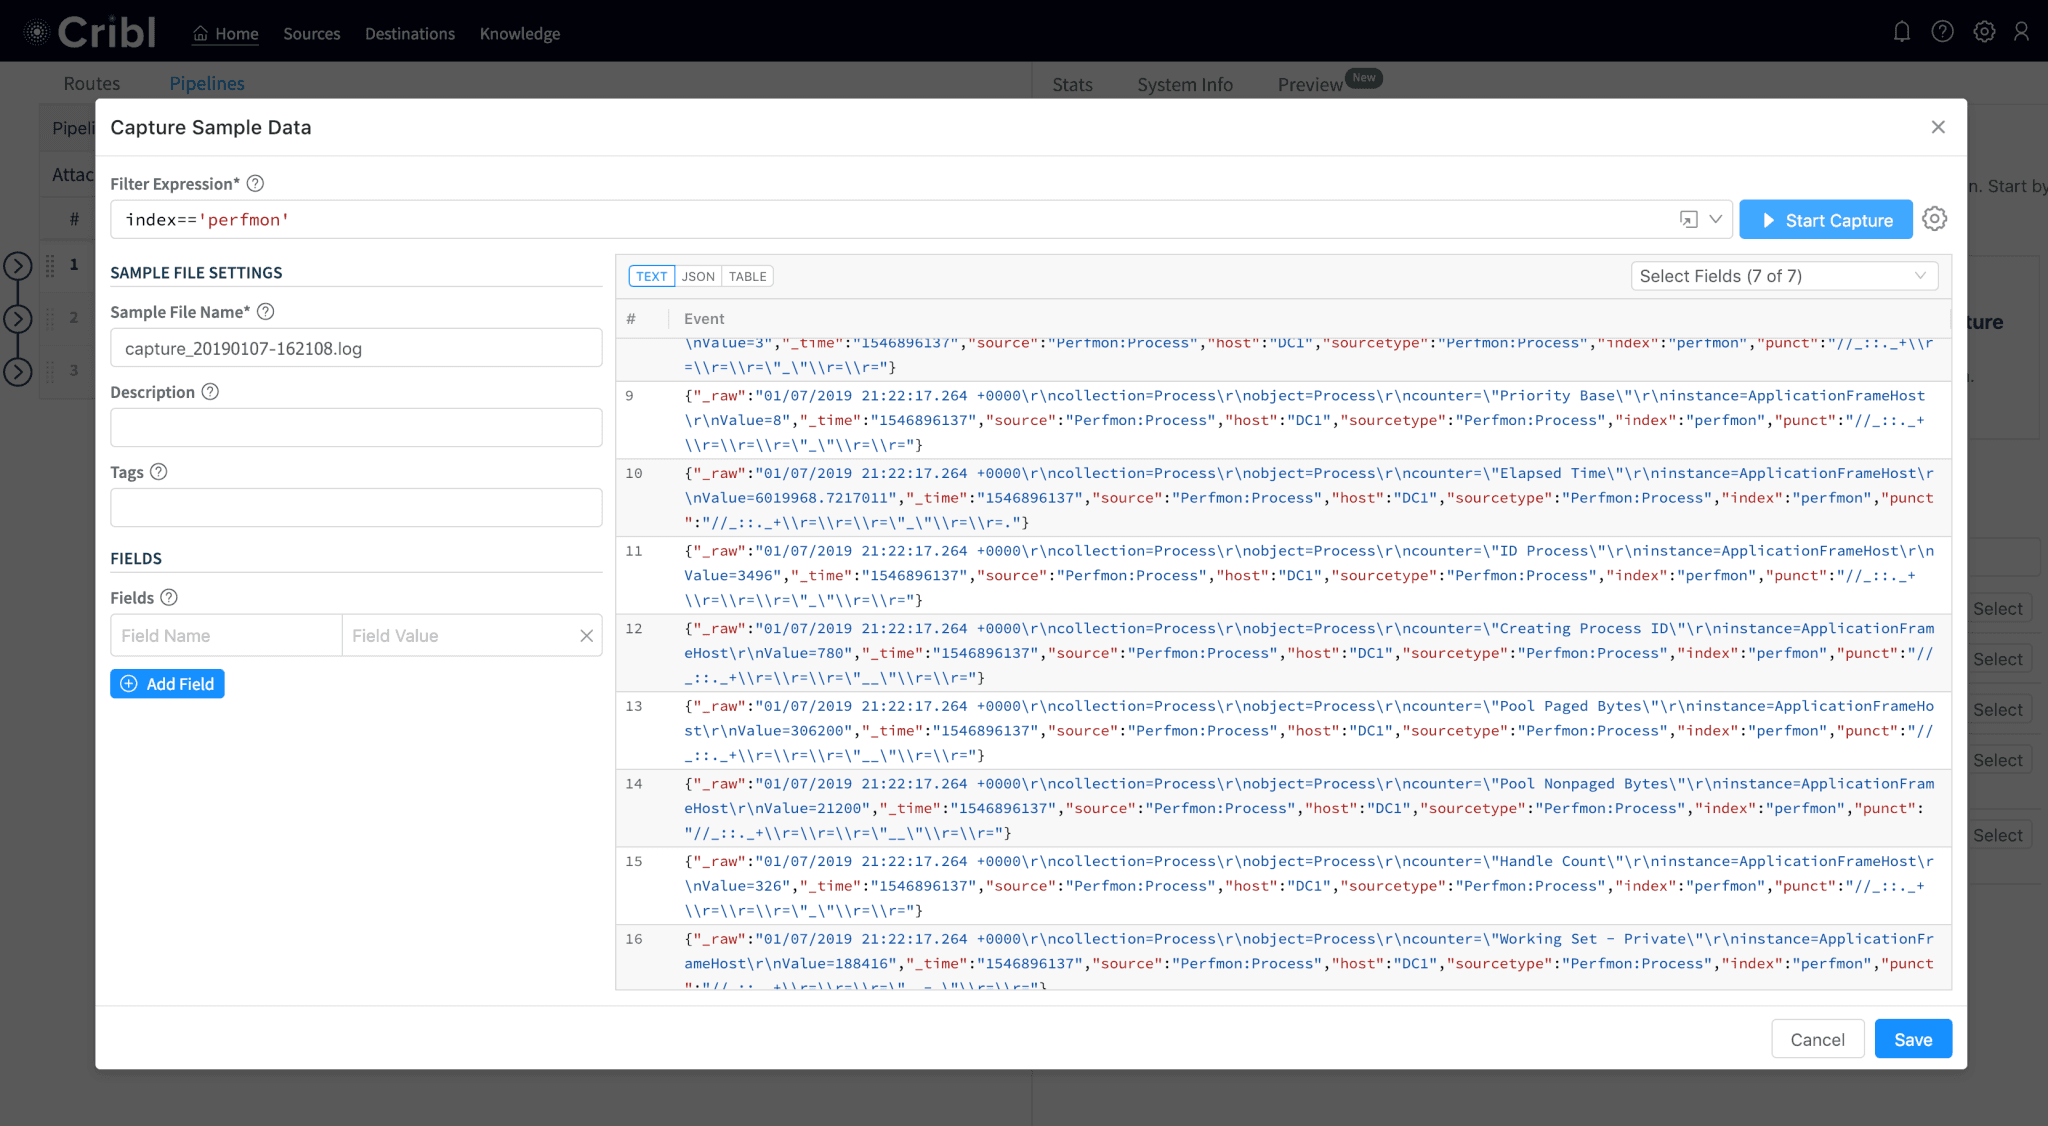Viewport: 2048px width, 1126px height.
Task: Click the Sample File Name input field
Action: click(x=356, y=348)
